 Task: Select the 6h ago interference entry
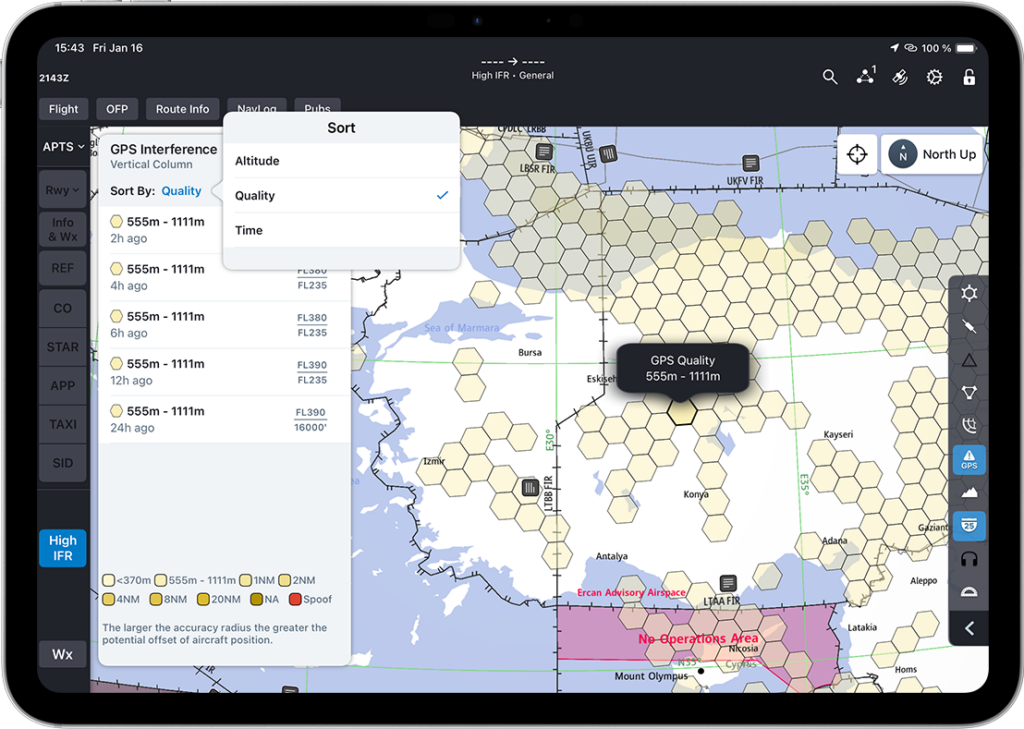tap(225, 325)
